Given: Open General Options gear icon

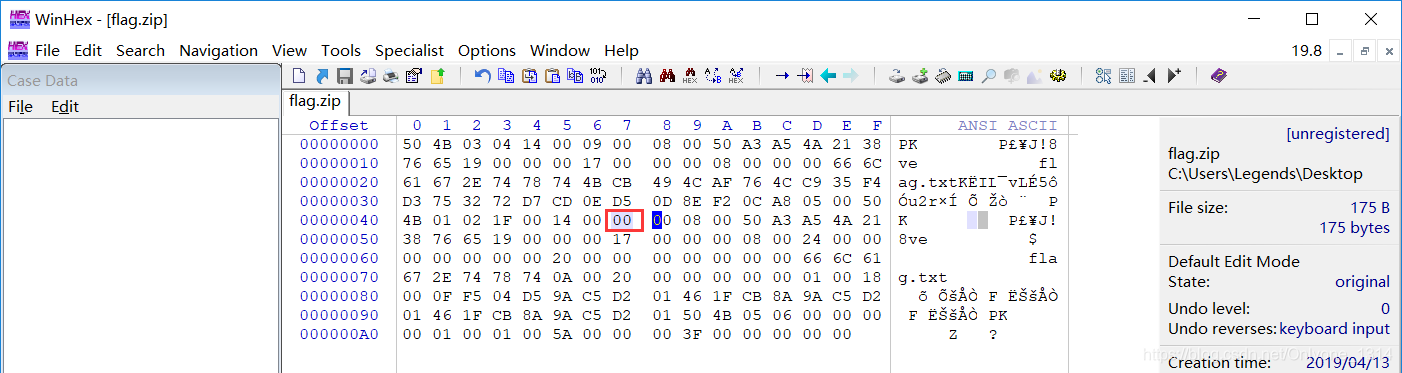Looking at the screenshot, I should click(x=1057, y=75).
